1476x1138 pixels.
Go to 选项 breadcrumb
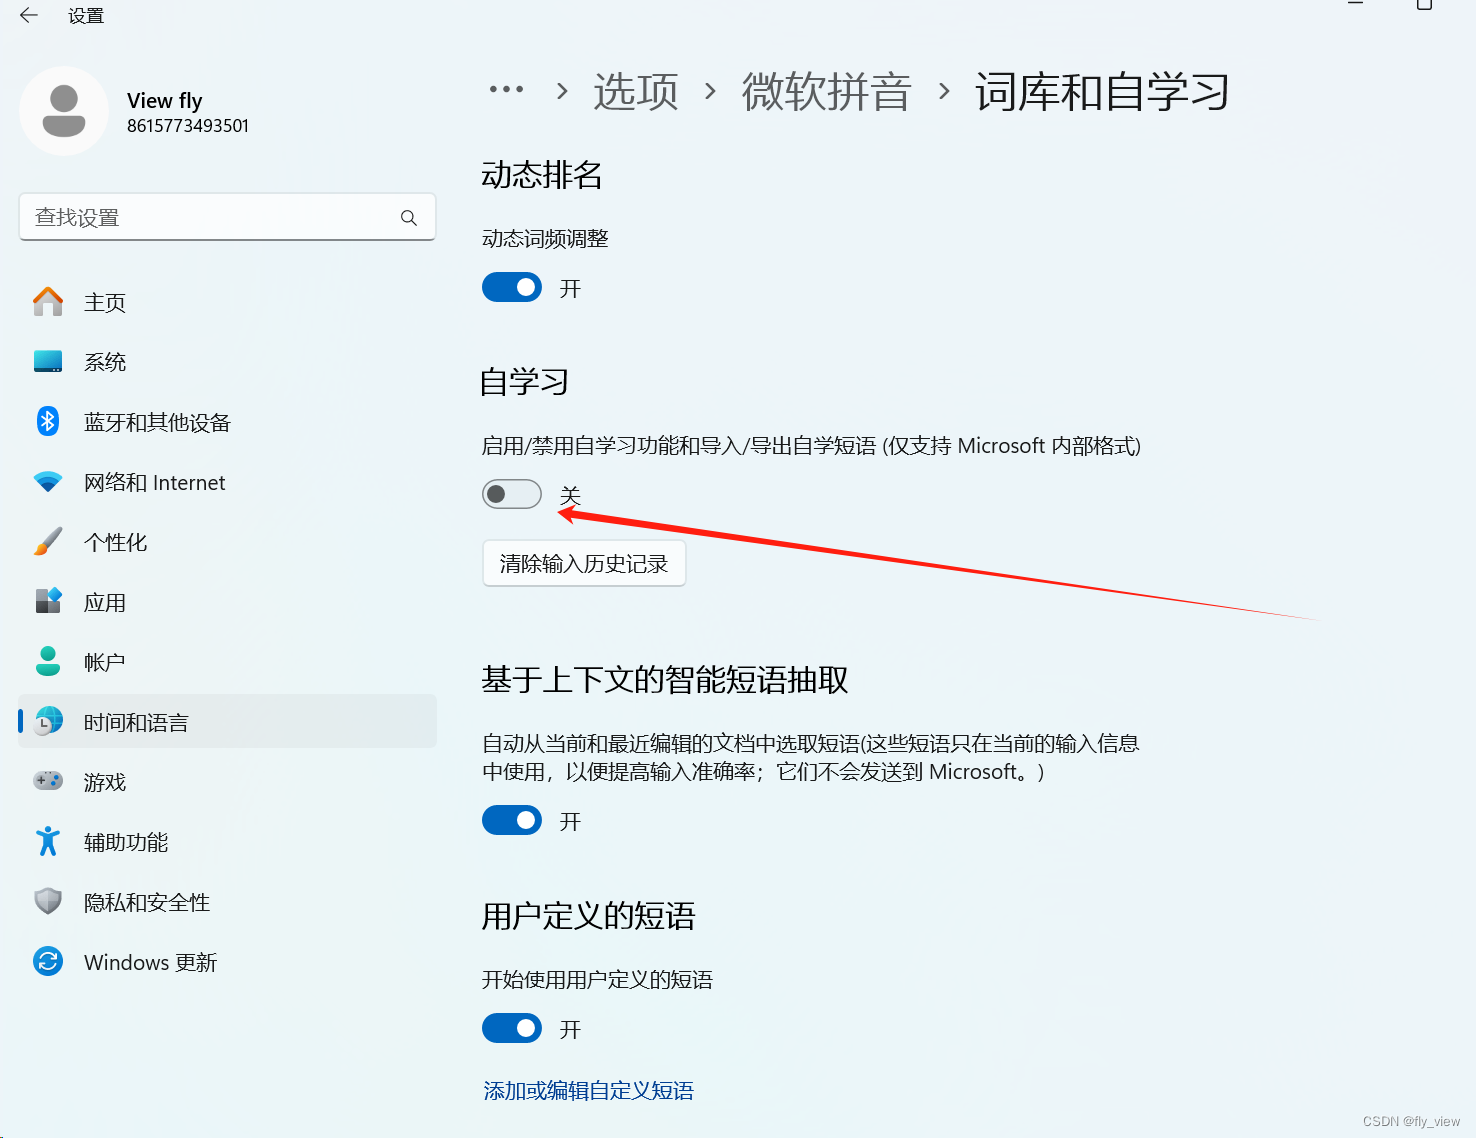pos(636,91)
